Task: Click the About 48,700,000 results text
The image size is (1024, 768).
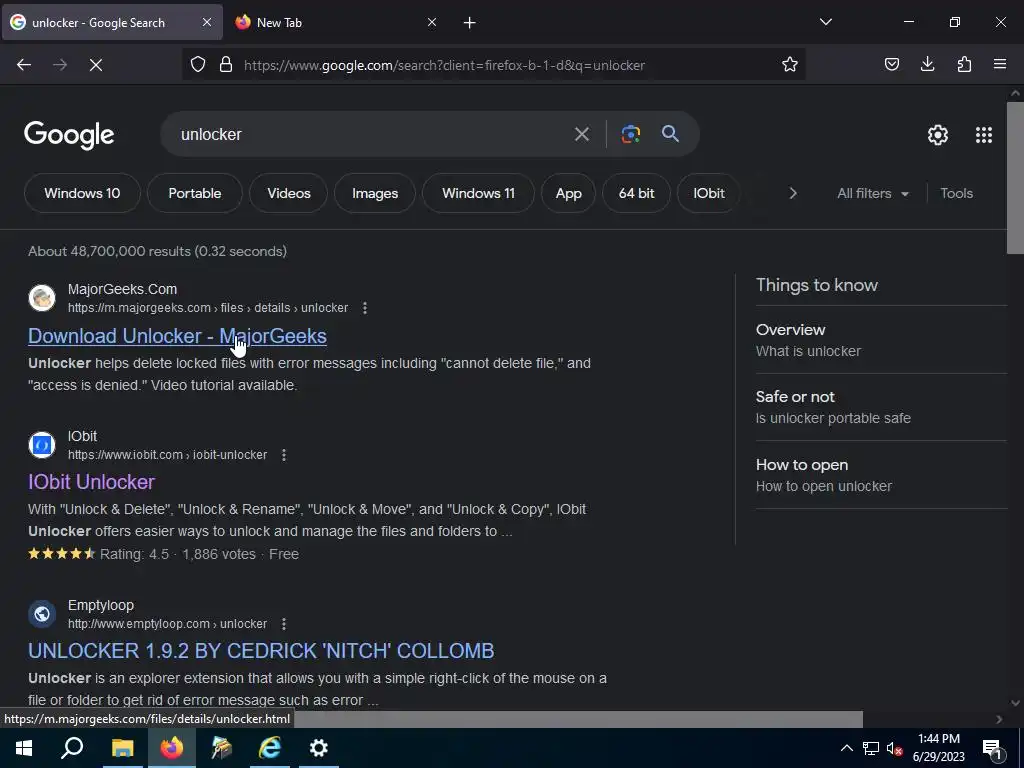Action: [157, 251]
